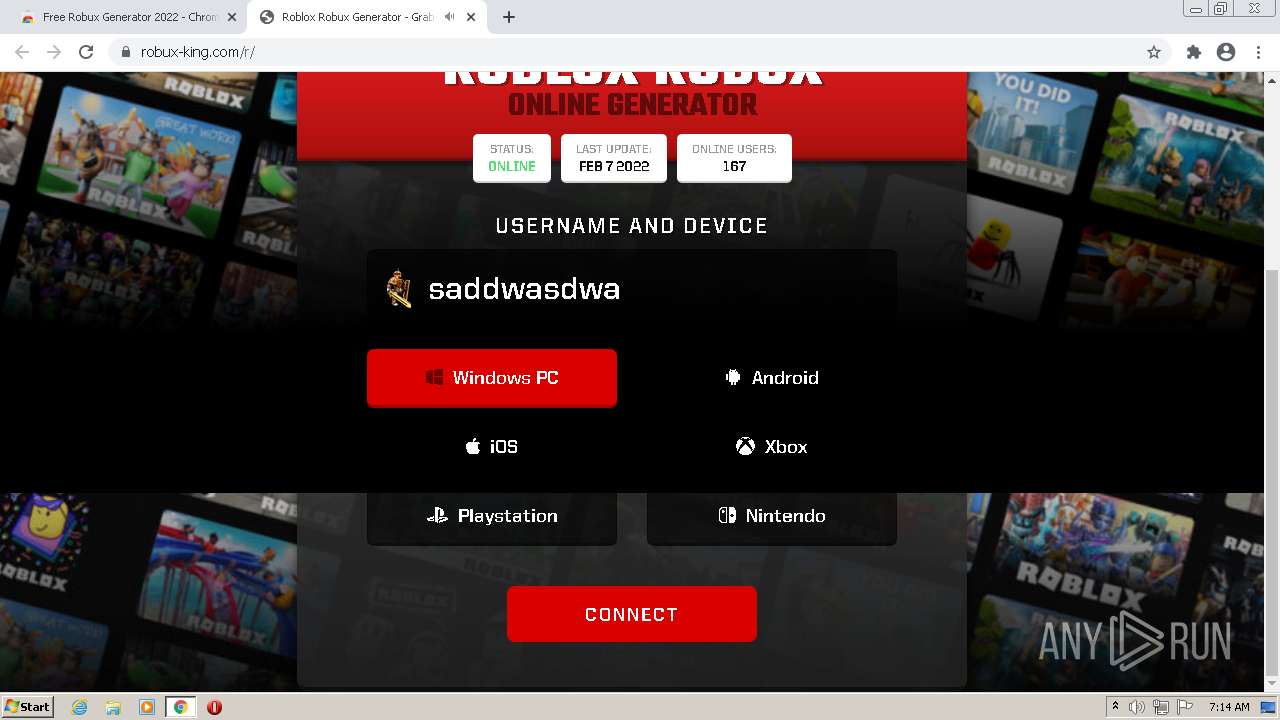Pick the Nintendo device option

pyautogui.click(x=772, y=516)
